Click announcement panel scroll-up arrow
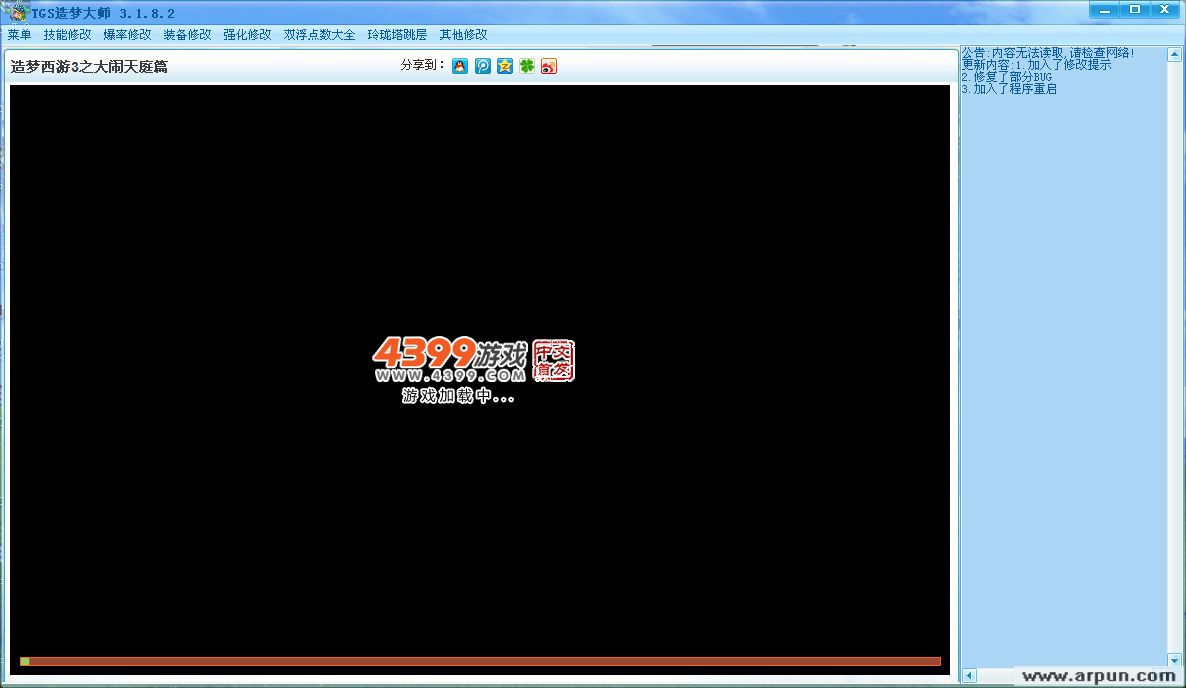 (1174, 54)
